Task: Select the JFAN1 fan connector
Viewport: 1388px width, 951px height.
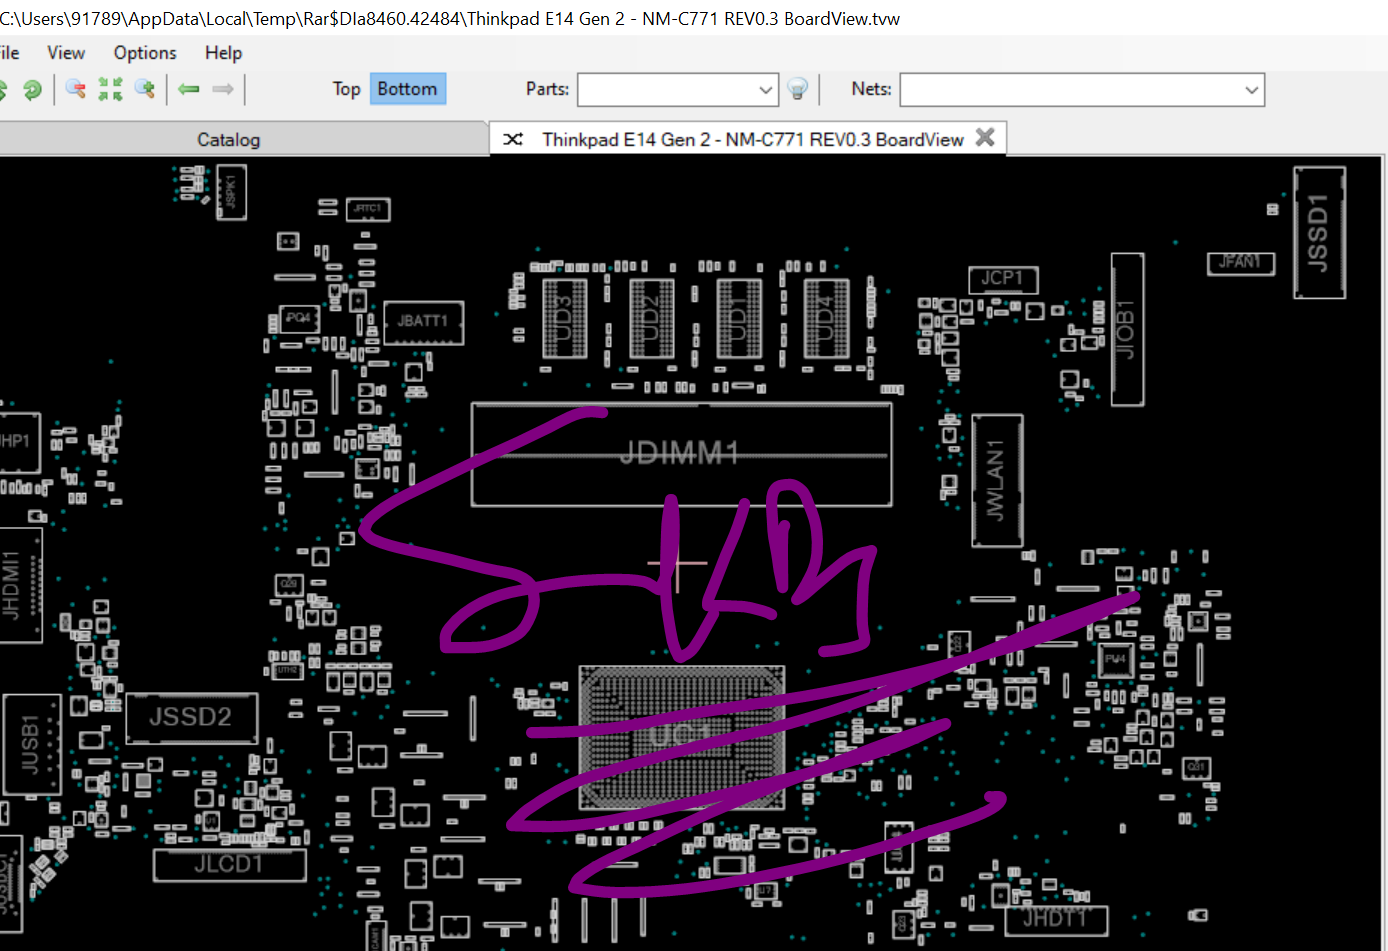Action: click(1240, 263)
